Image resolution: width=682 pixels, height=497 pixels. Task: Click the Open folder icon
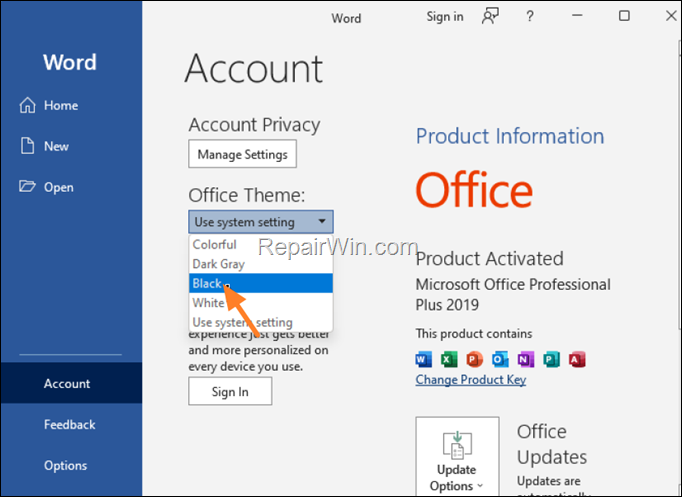pyautogui.click(x=27, y=187)
